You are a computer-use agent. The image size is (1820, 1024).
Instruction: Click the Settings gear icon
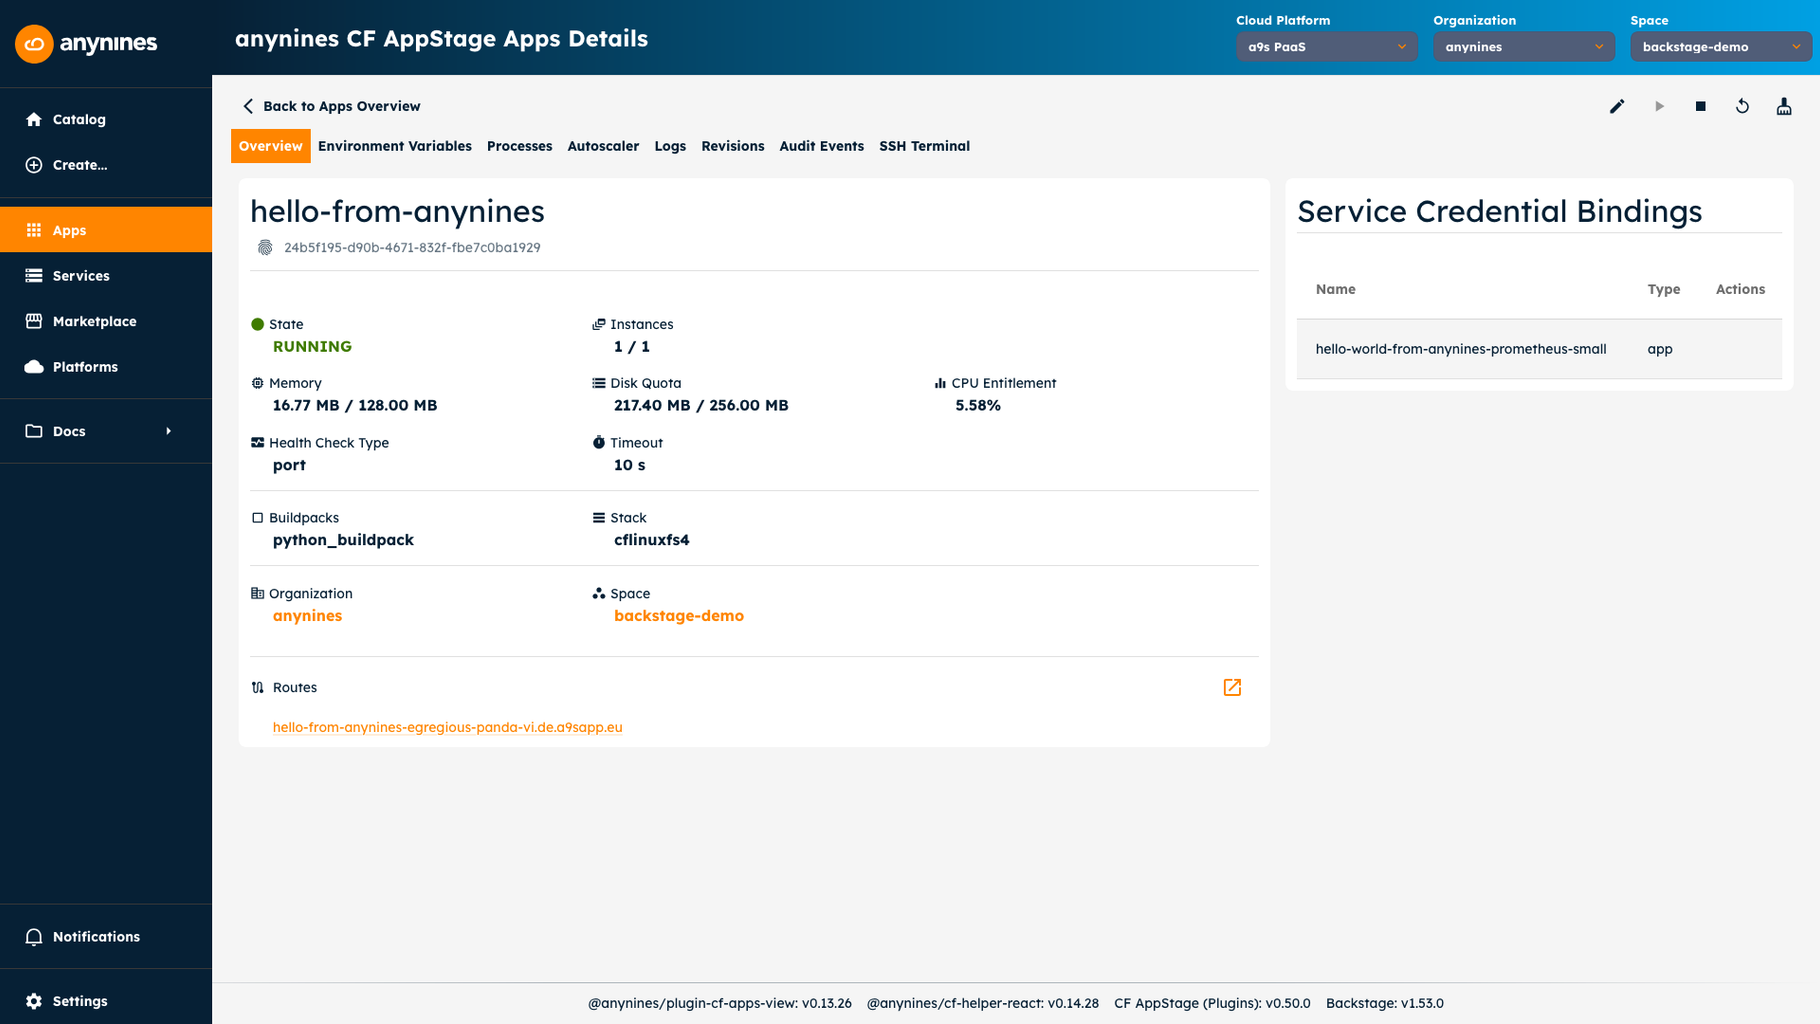coord(34,1001)
